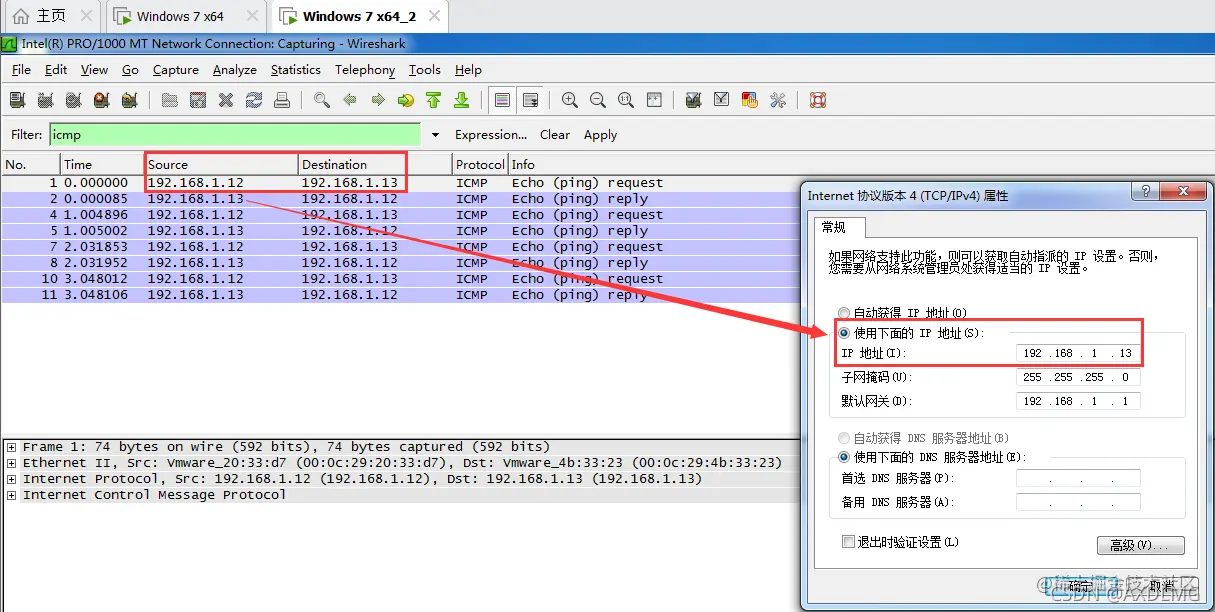The height and width of the screenshot is (612, 1215).
Task: Click the 首选 DNS 服务器 field
Action: click(1078, 478)
